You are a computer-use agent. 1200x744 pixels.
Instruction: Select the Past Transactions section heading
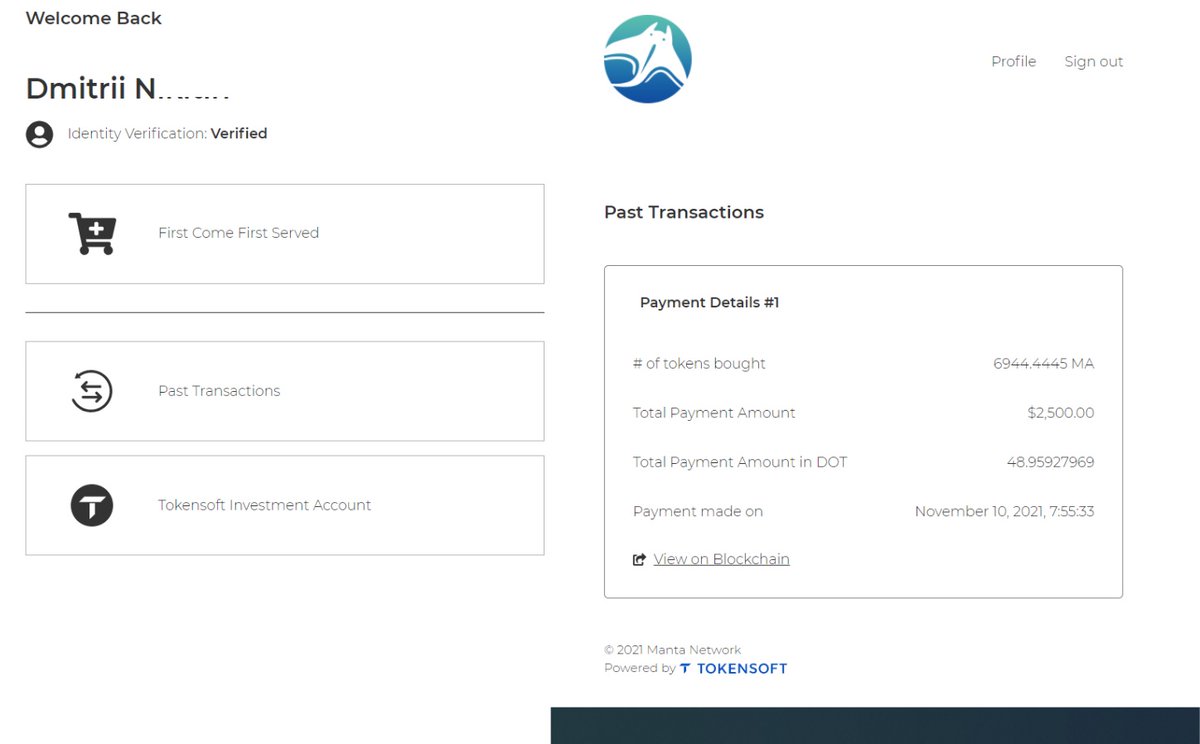(684, 212)
